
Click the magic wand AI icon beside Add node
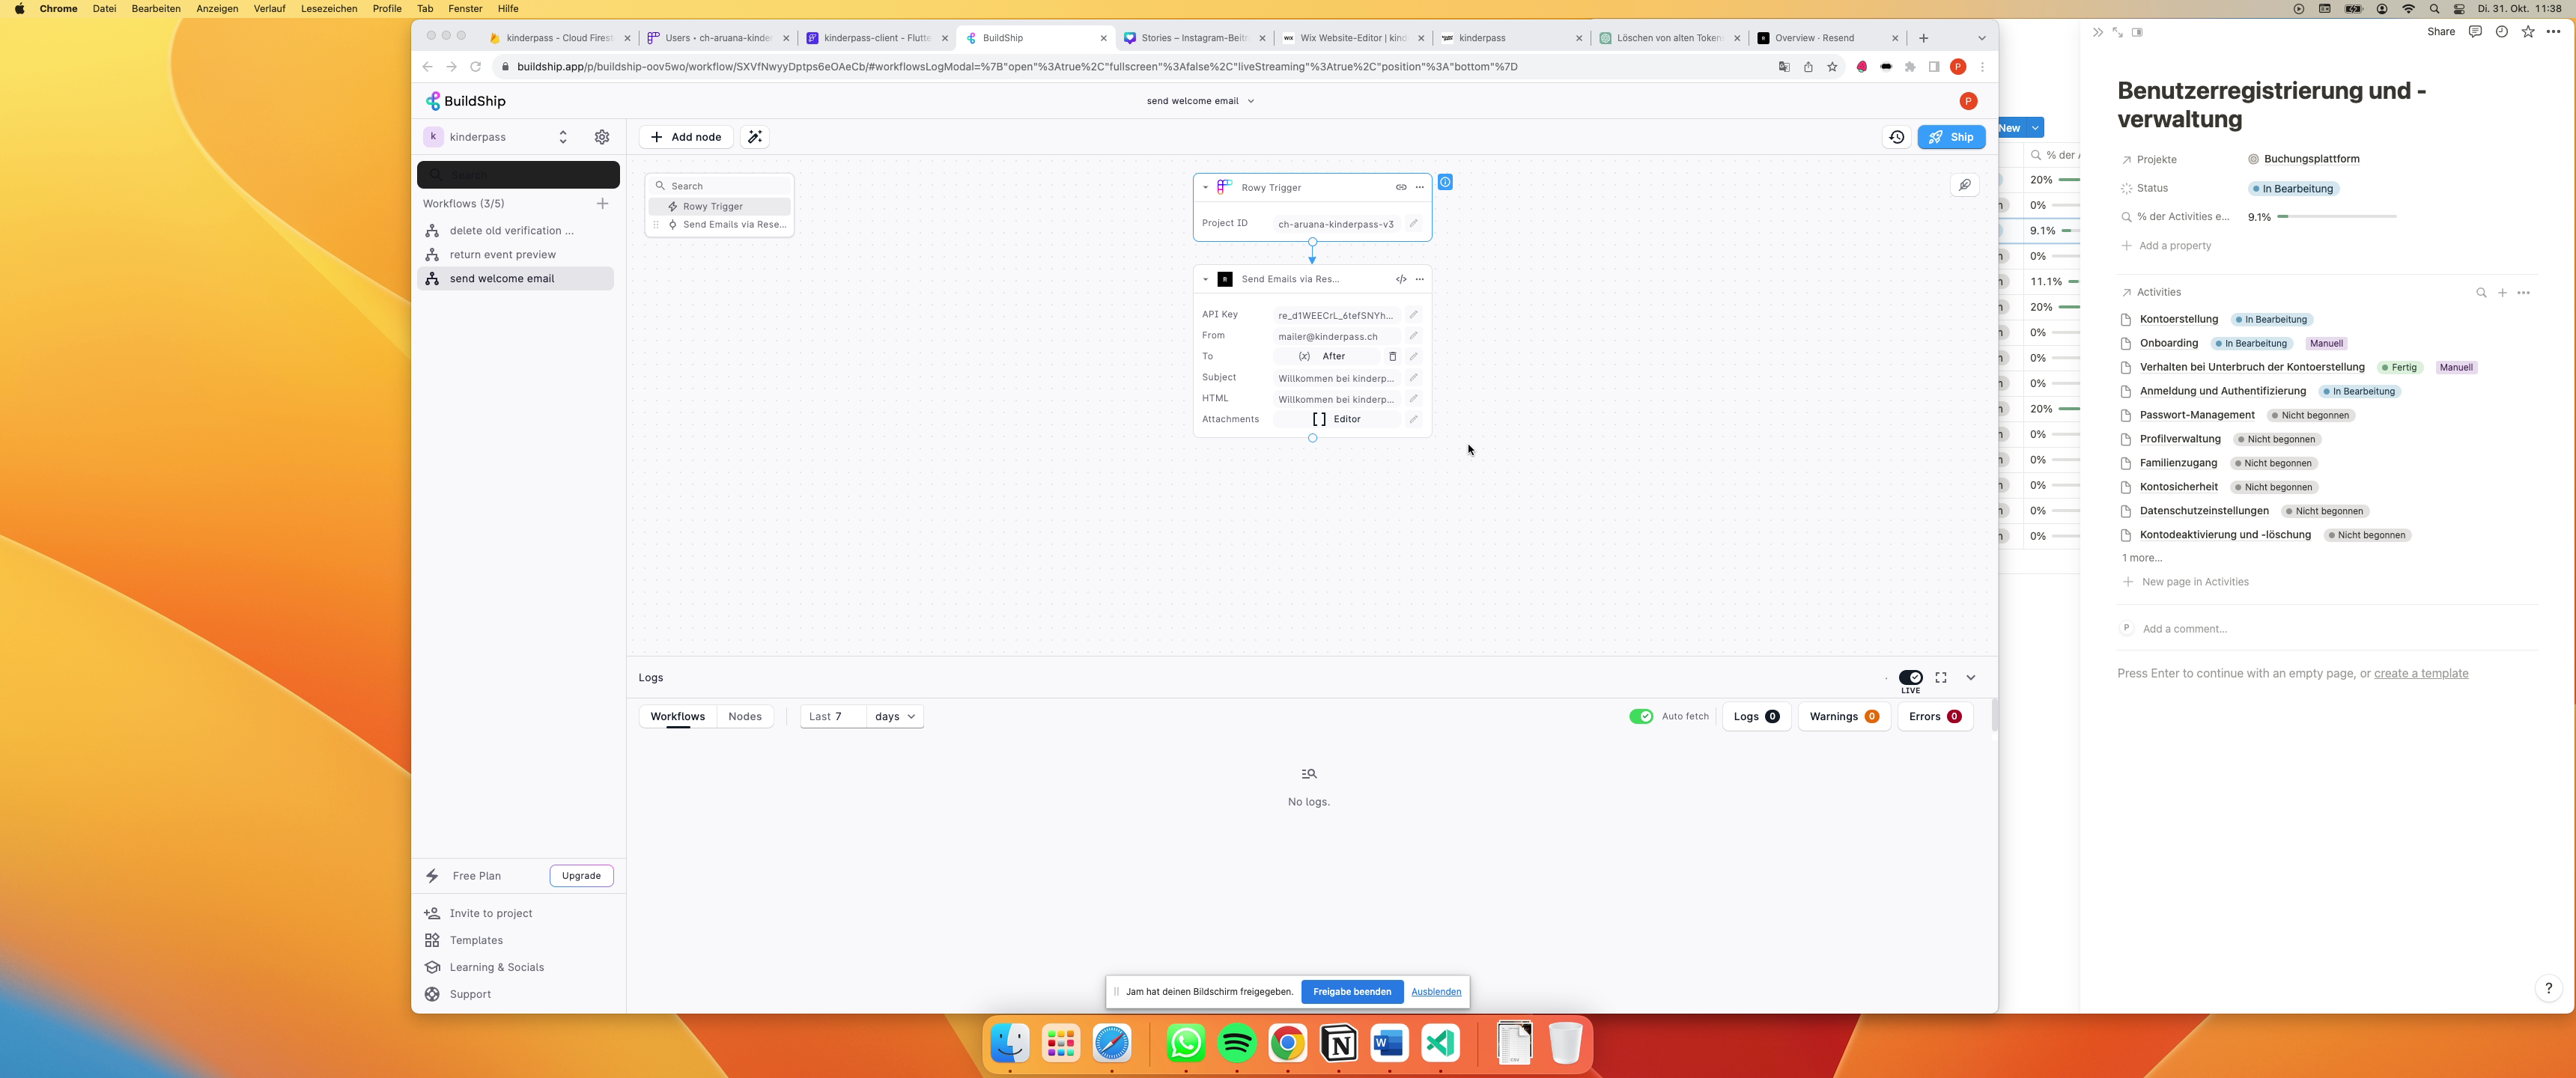coord(755,137)
